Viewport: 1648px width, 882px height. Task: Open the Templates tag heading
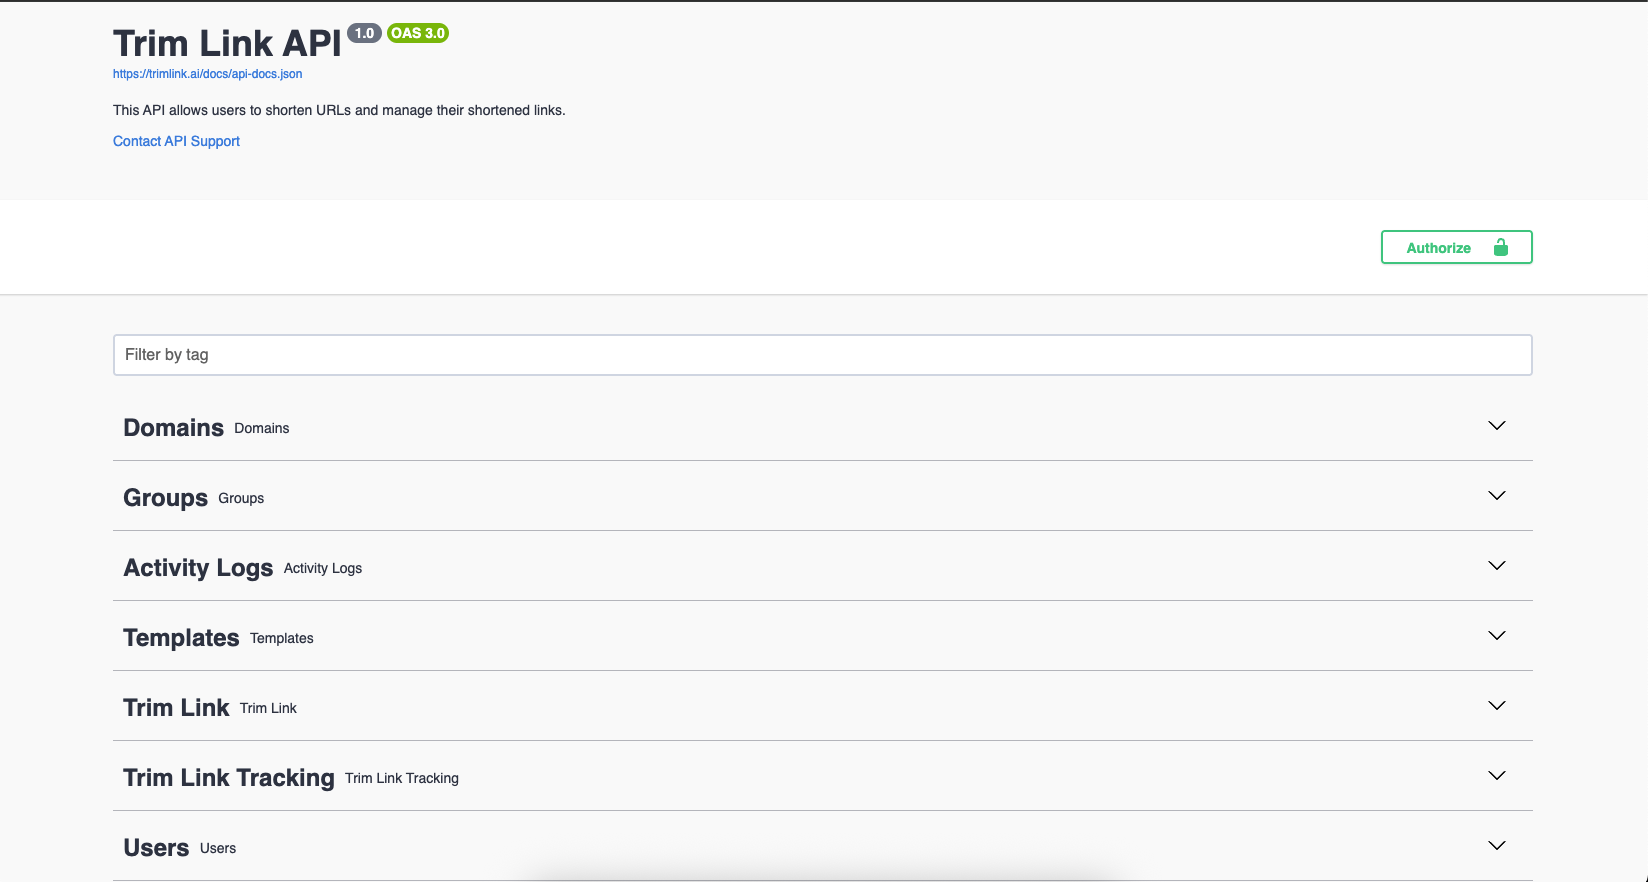point(181,638)
